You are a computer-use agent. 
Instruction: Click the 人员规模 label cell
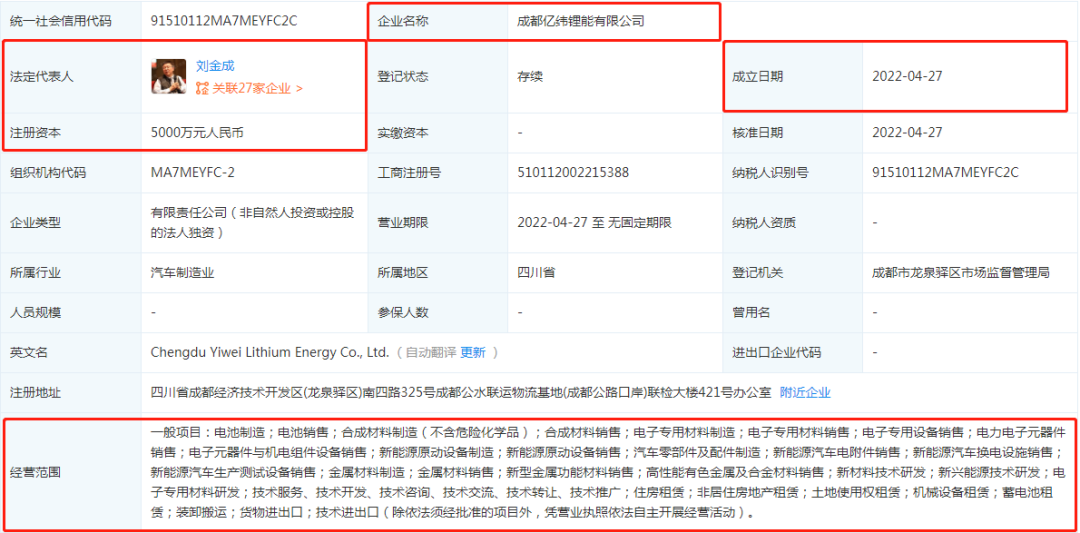(x=73, y=313)
